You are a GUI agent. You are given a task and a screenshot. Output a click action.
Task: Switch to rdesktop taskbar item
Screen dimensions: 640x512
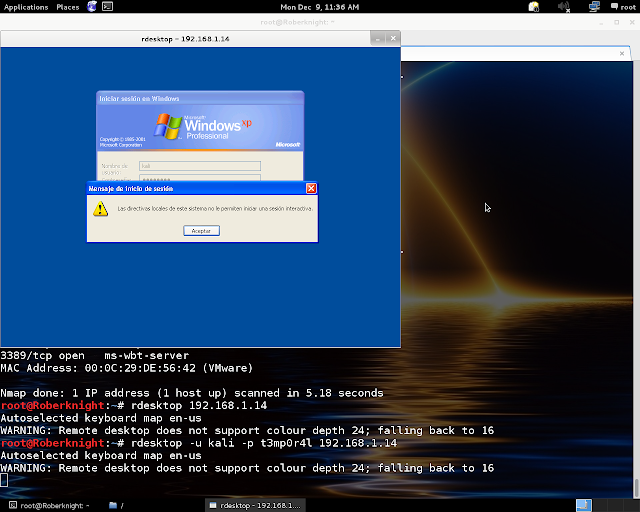tap(255, 505)
